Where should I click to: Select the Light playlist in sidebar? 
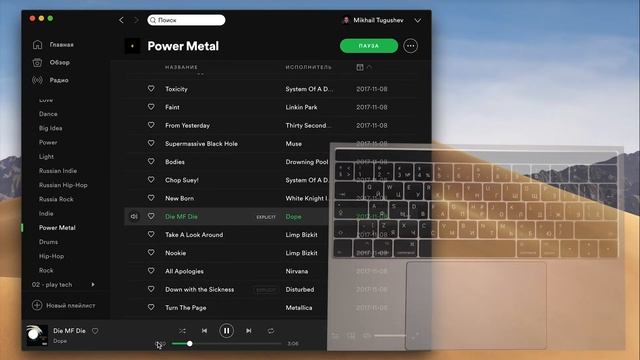[46, 157]
